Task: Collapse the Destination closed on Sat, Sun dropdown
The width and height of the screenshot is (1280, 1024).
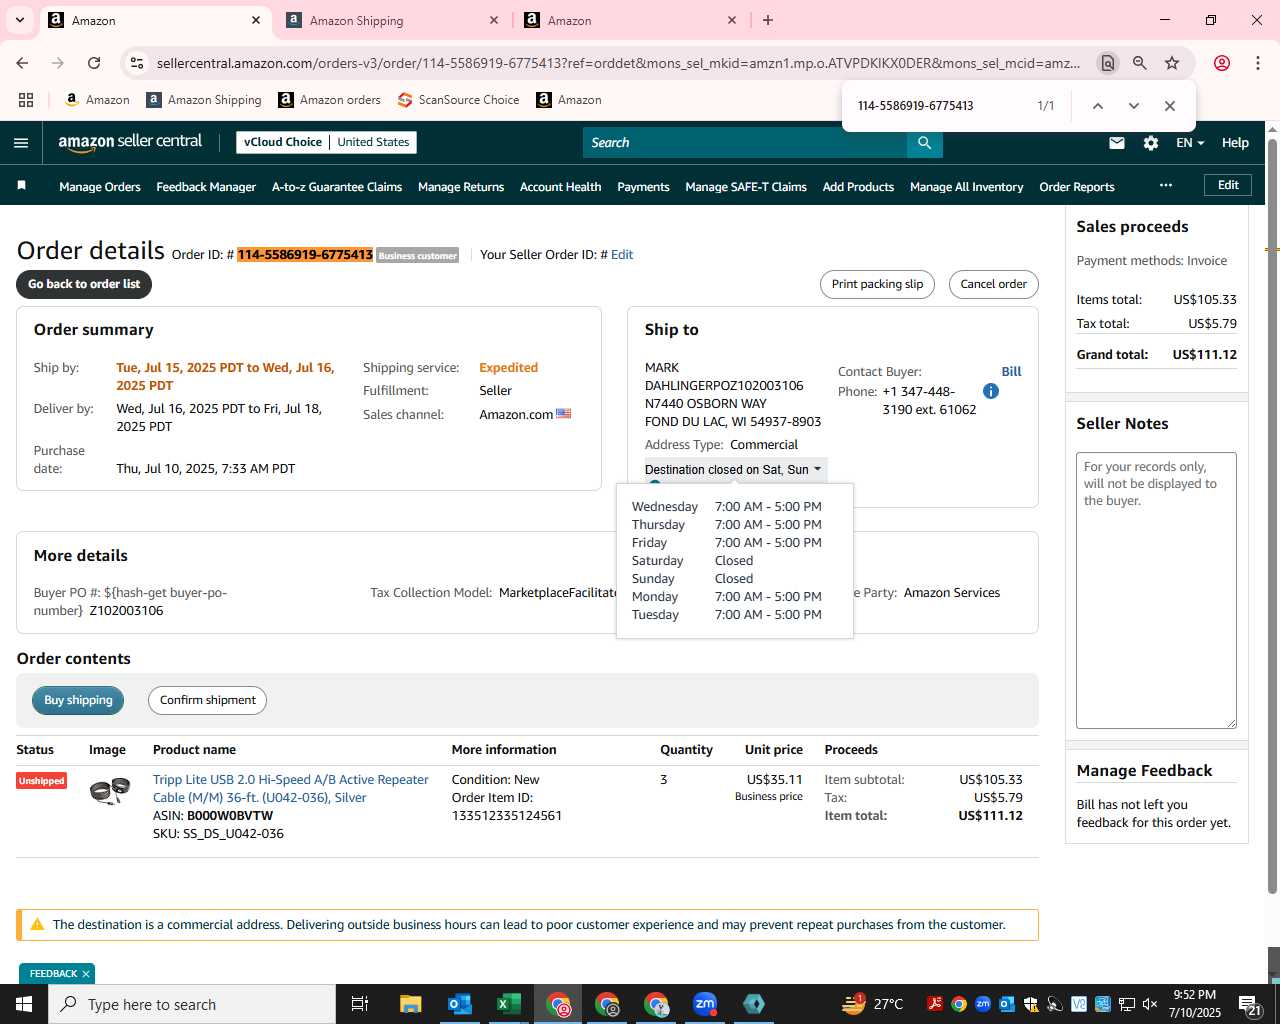Action: pyautogui.click(x=735, y=470)
